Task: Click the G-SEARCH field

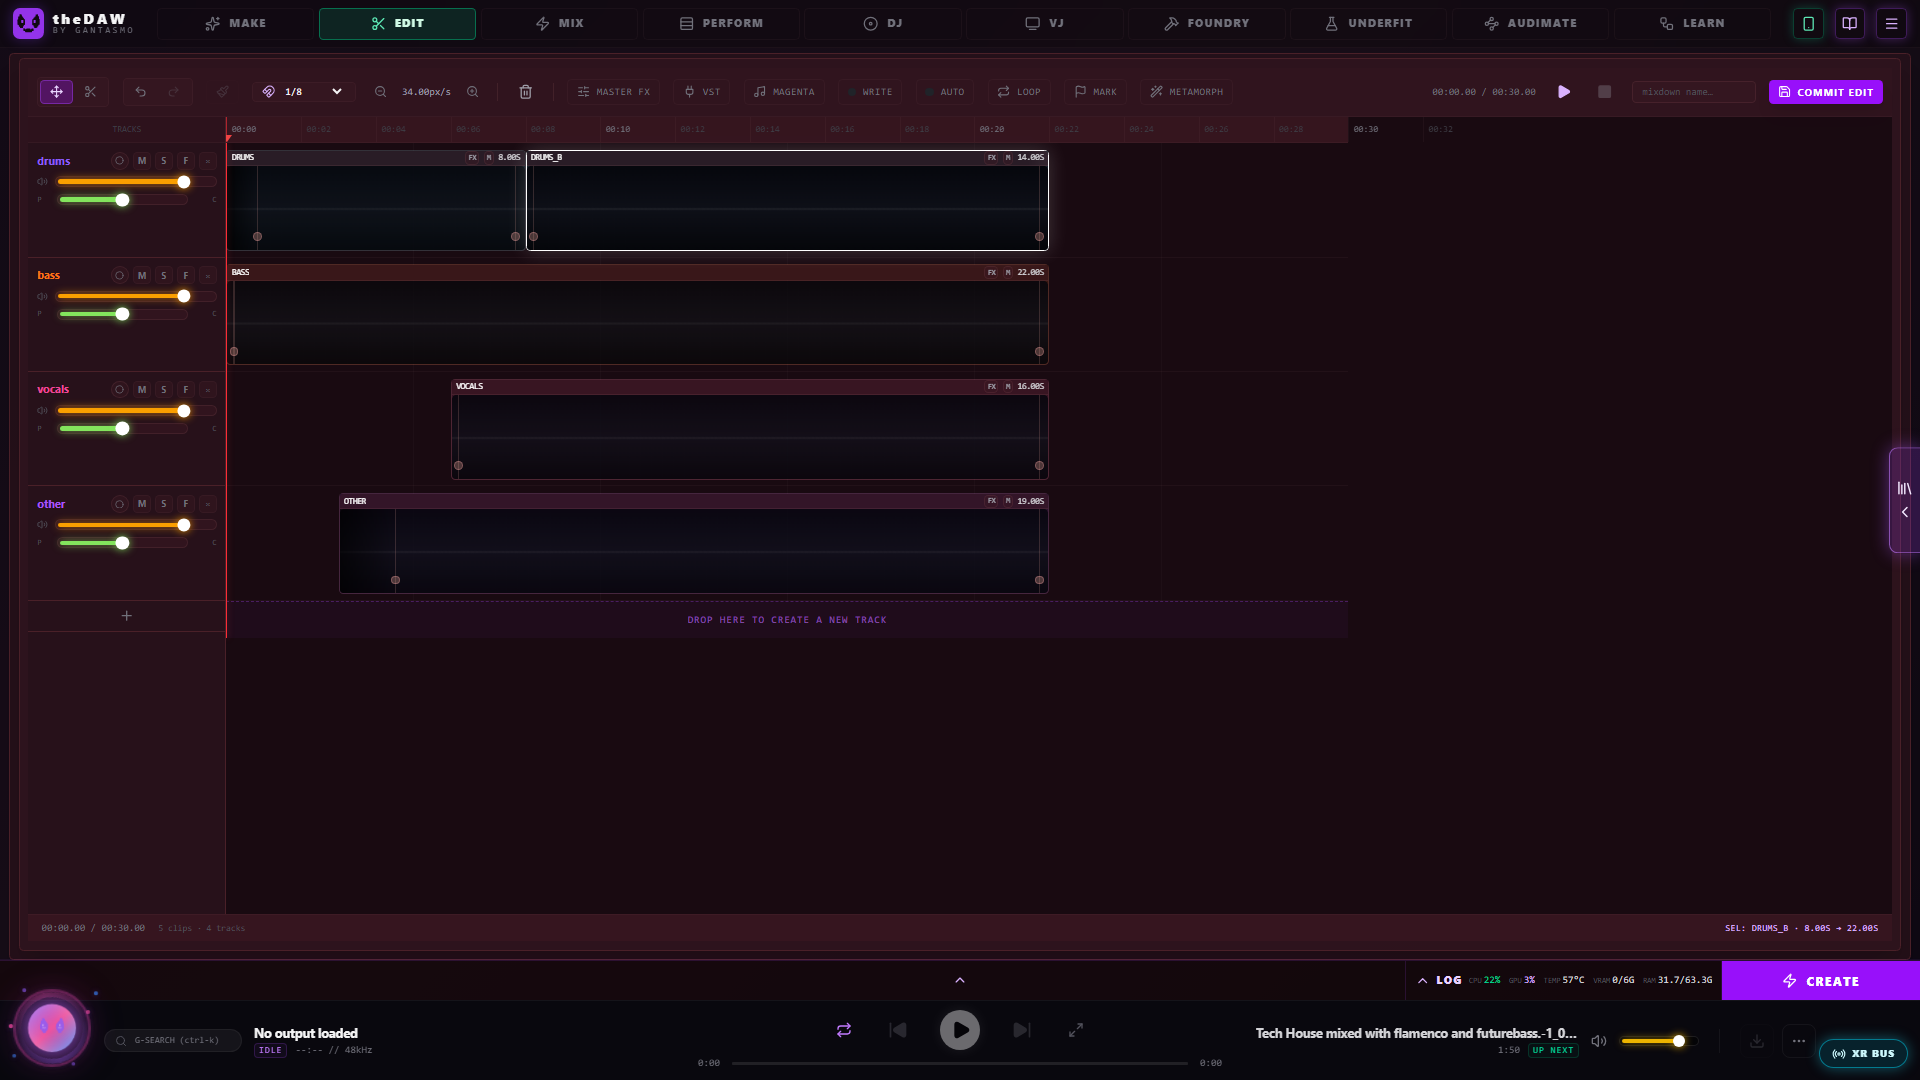Action: click(173, 1041)
